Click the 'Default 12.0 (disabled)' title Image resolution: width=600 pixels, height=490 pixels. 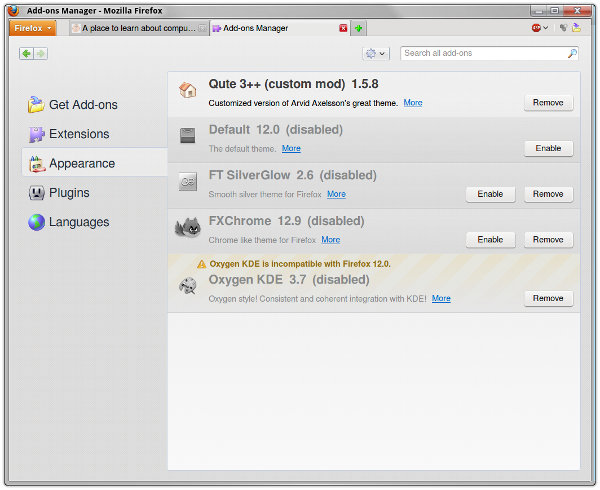[x=276, y=130]
